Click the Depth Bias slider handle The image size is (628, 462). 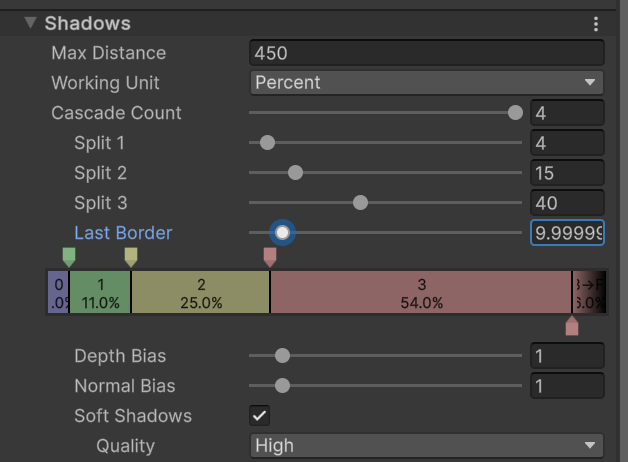pyautogui.click(x=282, y=356)
